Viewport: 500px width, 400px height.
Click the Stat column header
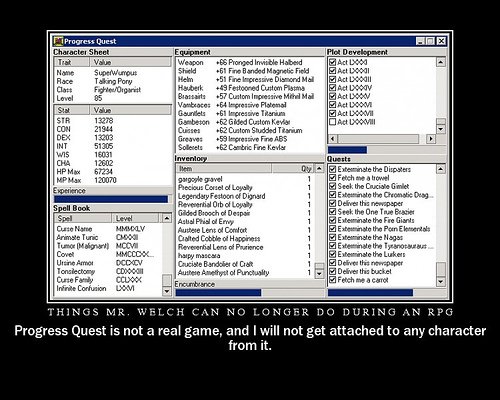72,110
